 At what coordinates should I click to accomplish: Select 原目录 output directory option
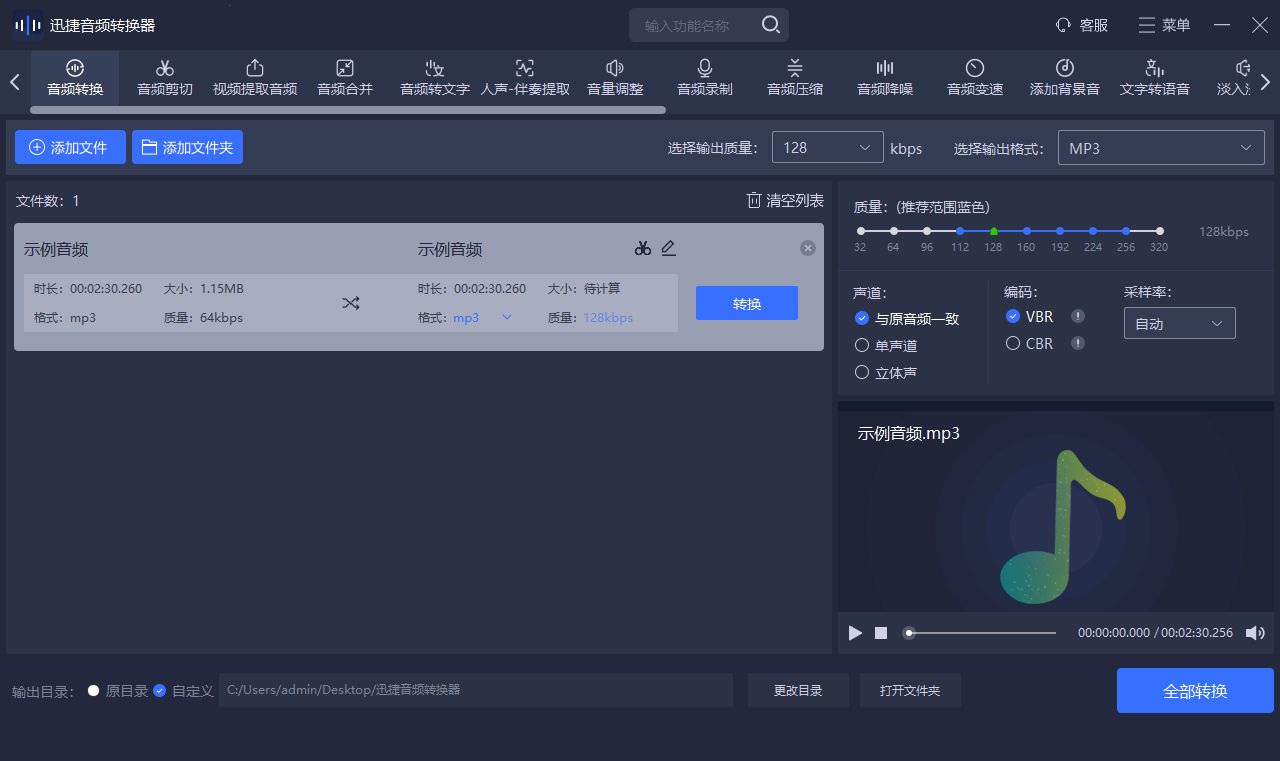tap(117, 690)
